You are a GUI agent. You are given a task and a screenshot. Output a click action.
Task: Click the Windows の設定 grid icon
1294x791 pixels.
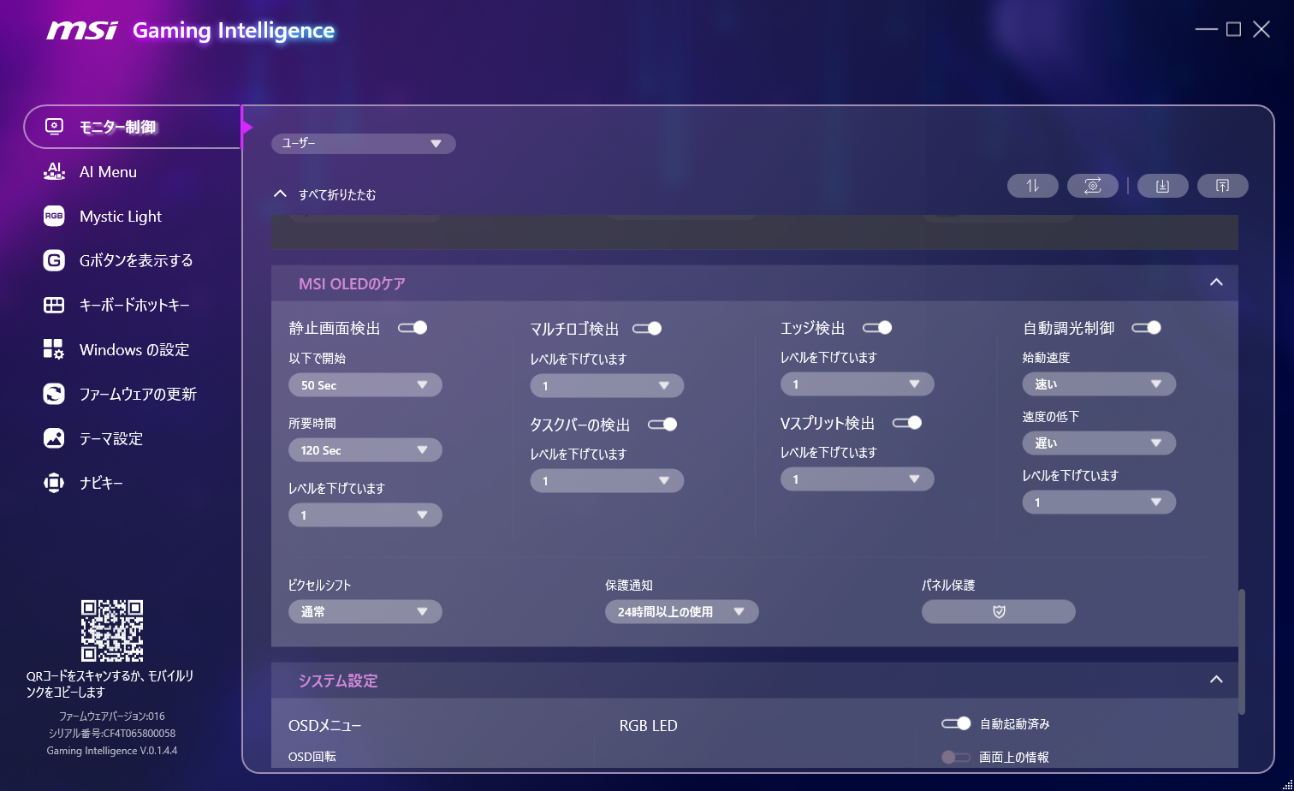point(54,349)
